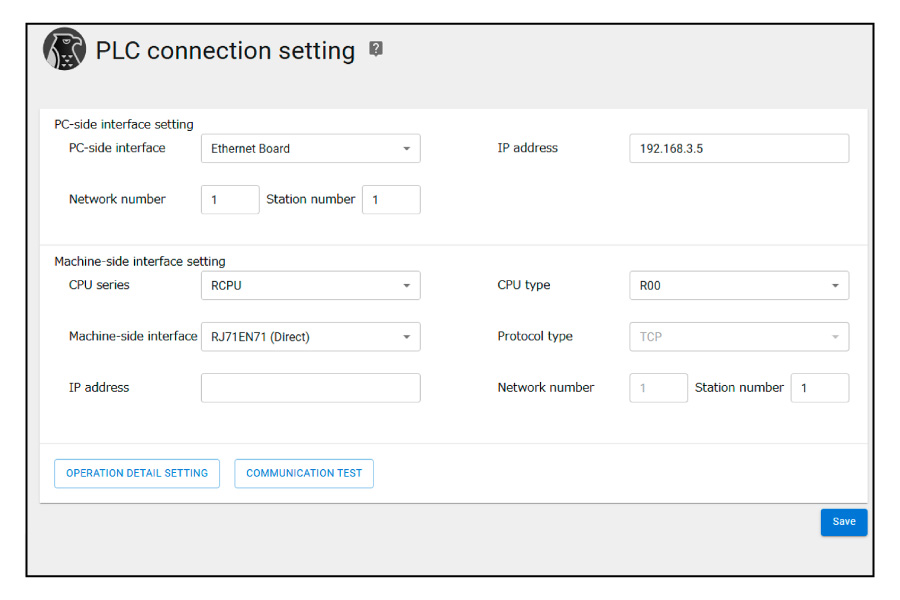Click the PC-side IP address field
Viewport: 900px width, 600px height.
point(738,149)
